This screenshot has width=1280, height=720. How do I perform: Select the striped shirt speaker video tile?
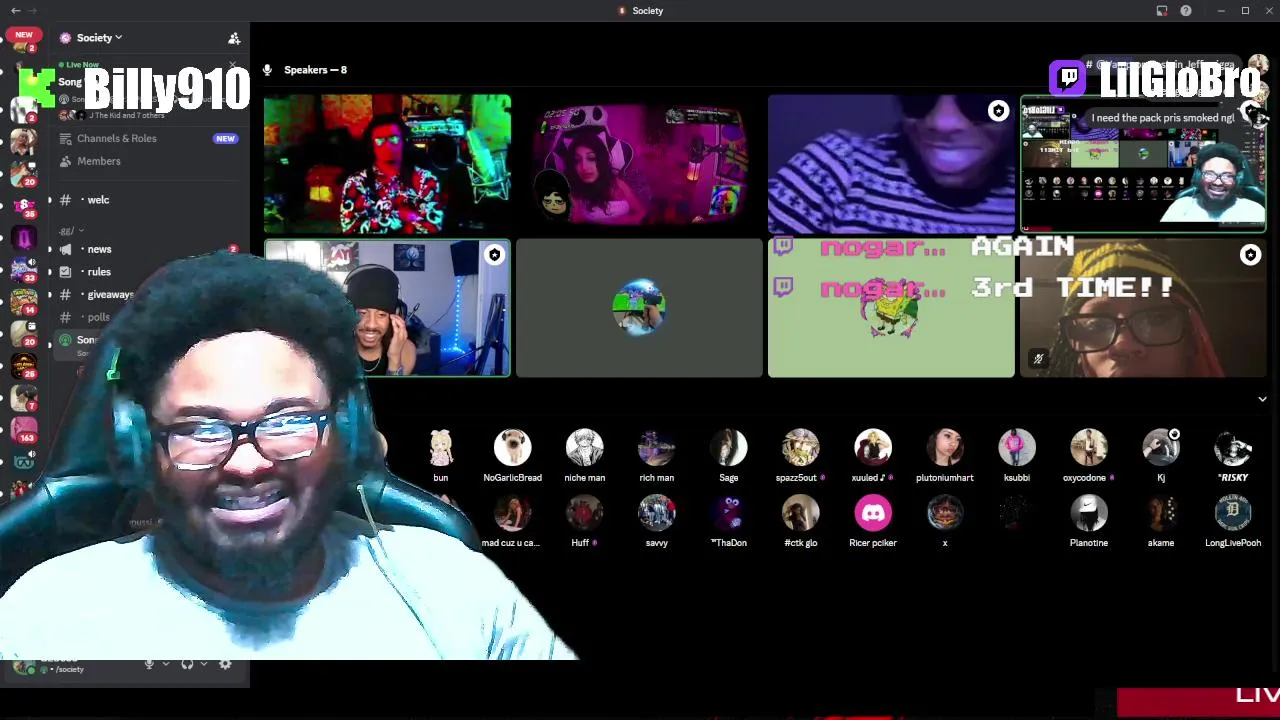coord(891,164)
